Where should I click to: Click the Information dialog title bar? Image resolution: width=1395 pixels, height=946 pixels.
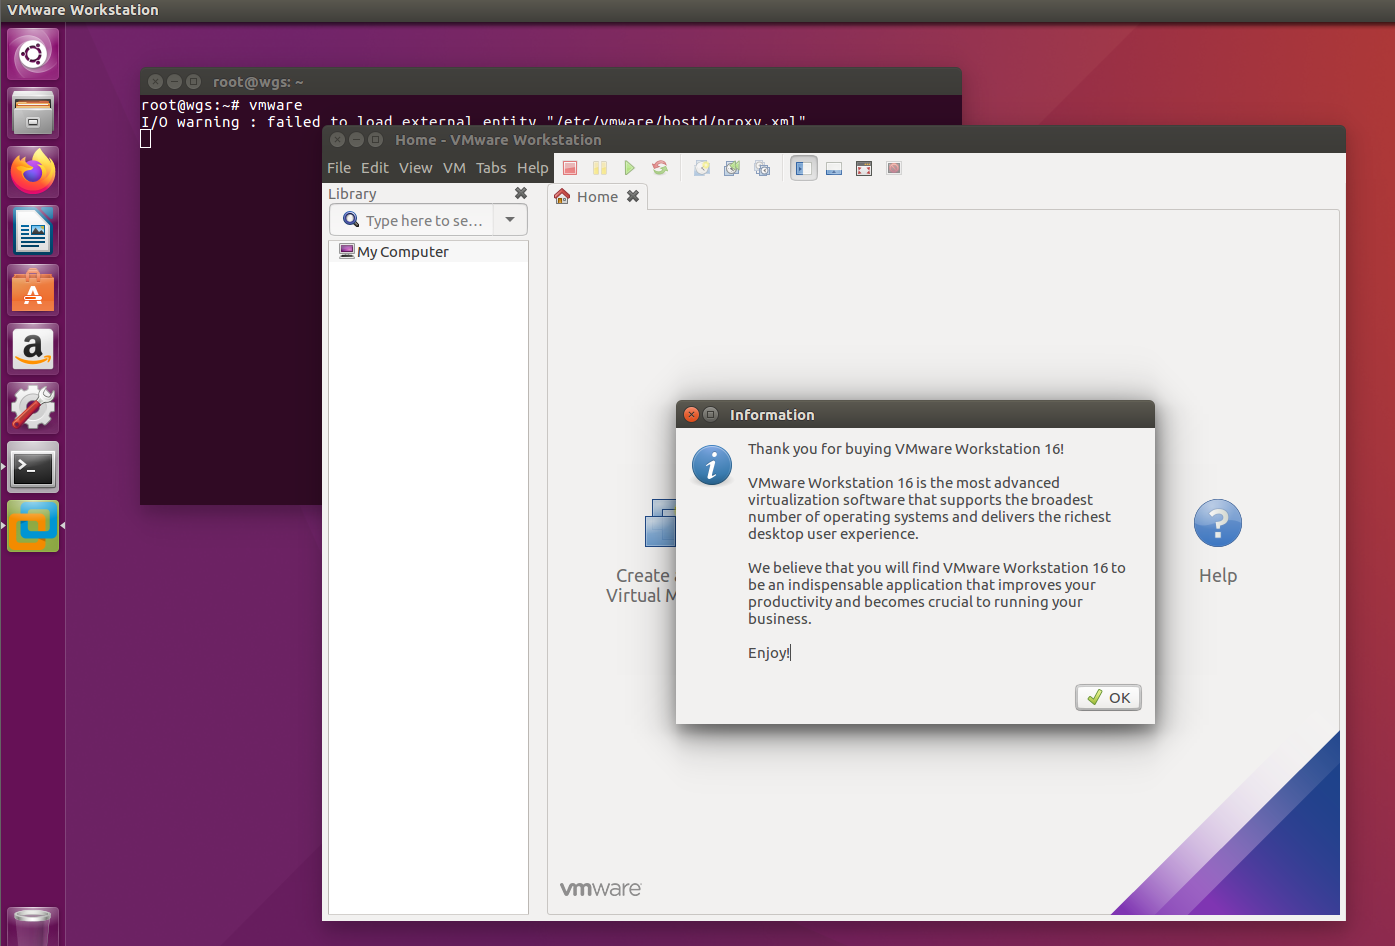click(915, 414)
